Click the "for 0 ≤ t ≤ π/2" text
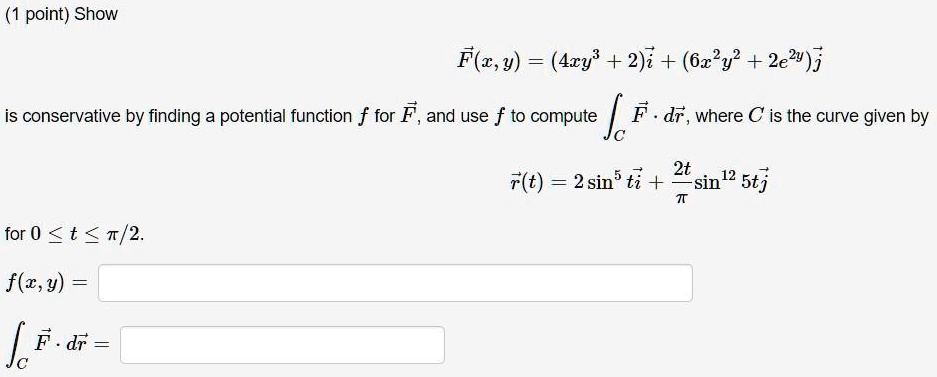The height and width of the screenshot is (377, 937). click(x=75, y=234)
